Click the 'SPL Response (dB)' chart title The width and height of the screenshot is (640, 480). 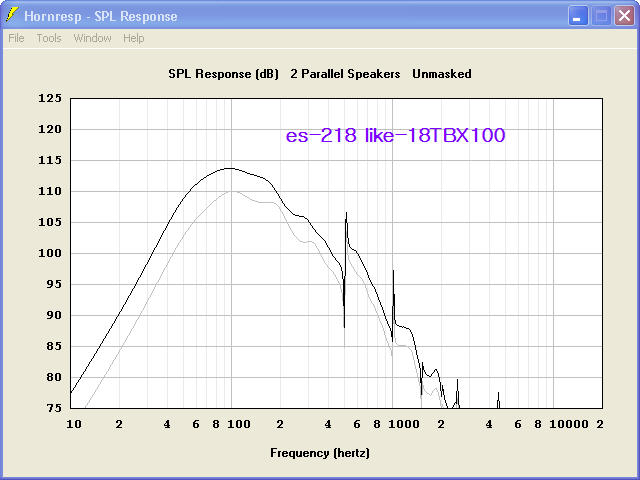(x=223, y=74)
